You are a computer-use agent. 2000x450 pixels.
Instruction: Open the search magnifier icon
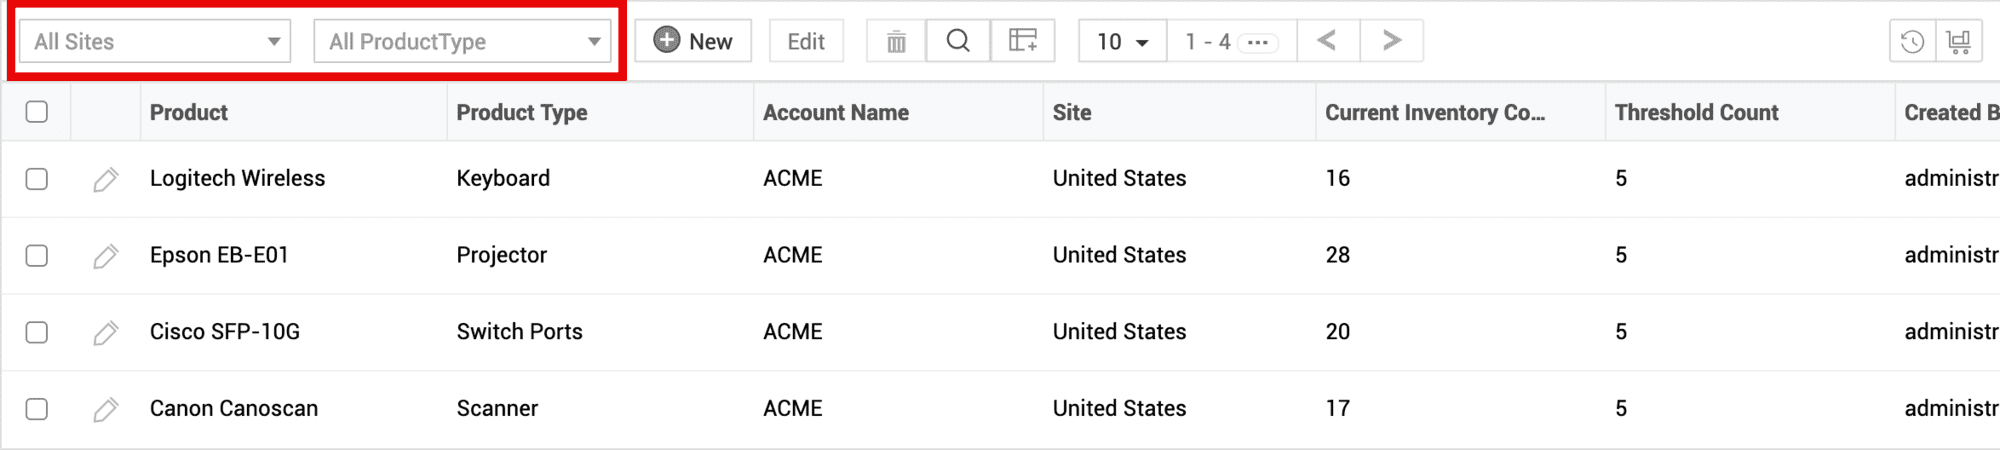[958, 41]
